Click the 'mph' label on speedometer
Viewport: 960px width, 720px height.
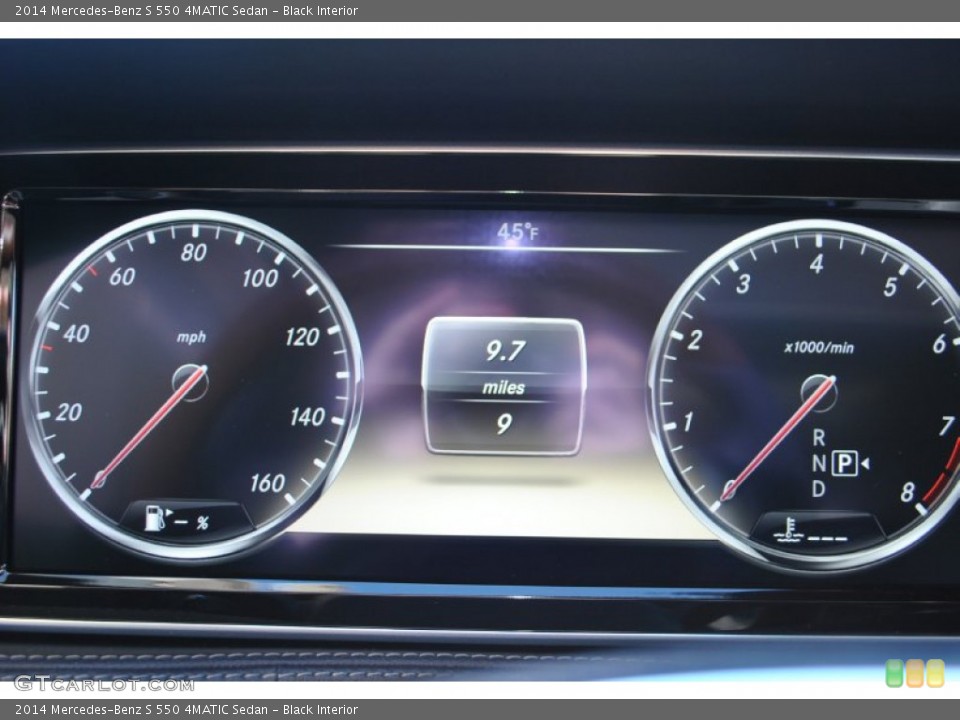pyautogui.click(x=191, y=337)
